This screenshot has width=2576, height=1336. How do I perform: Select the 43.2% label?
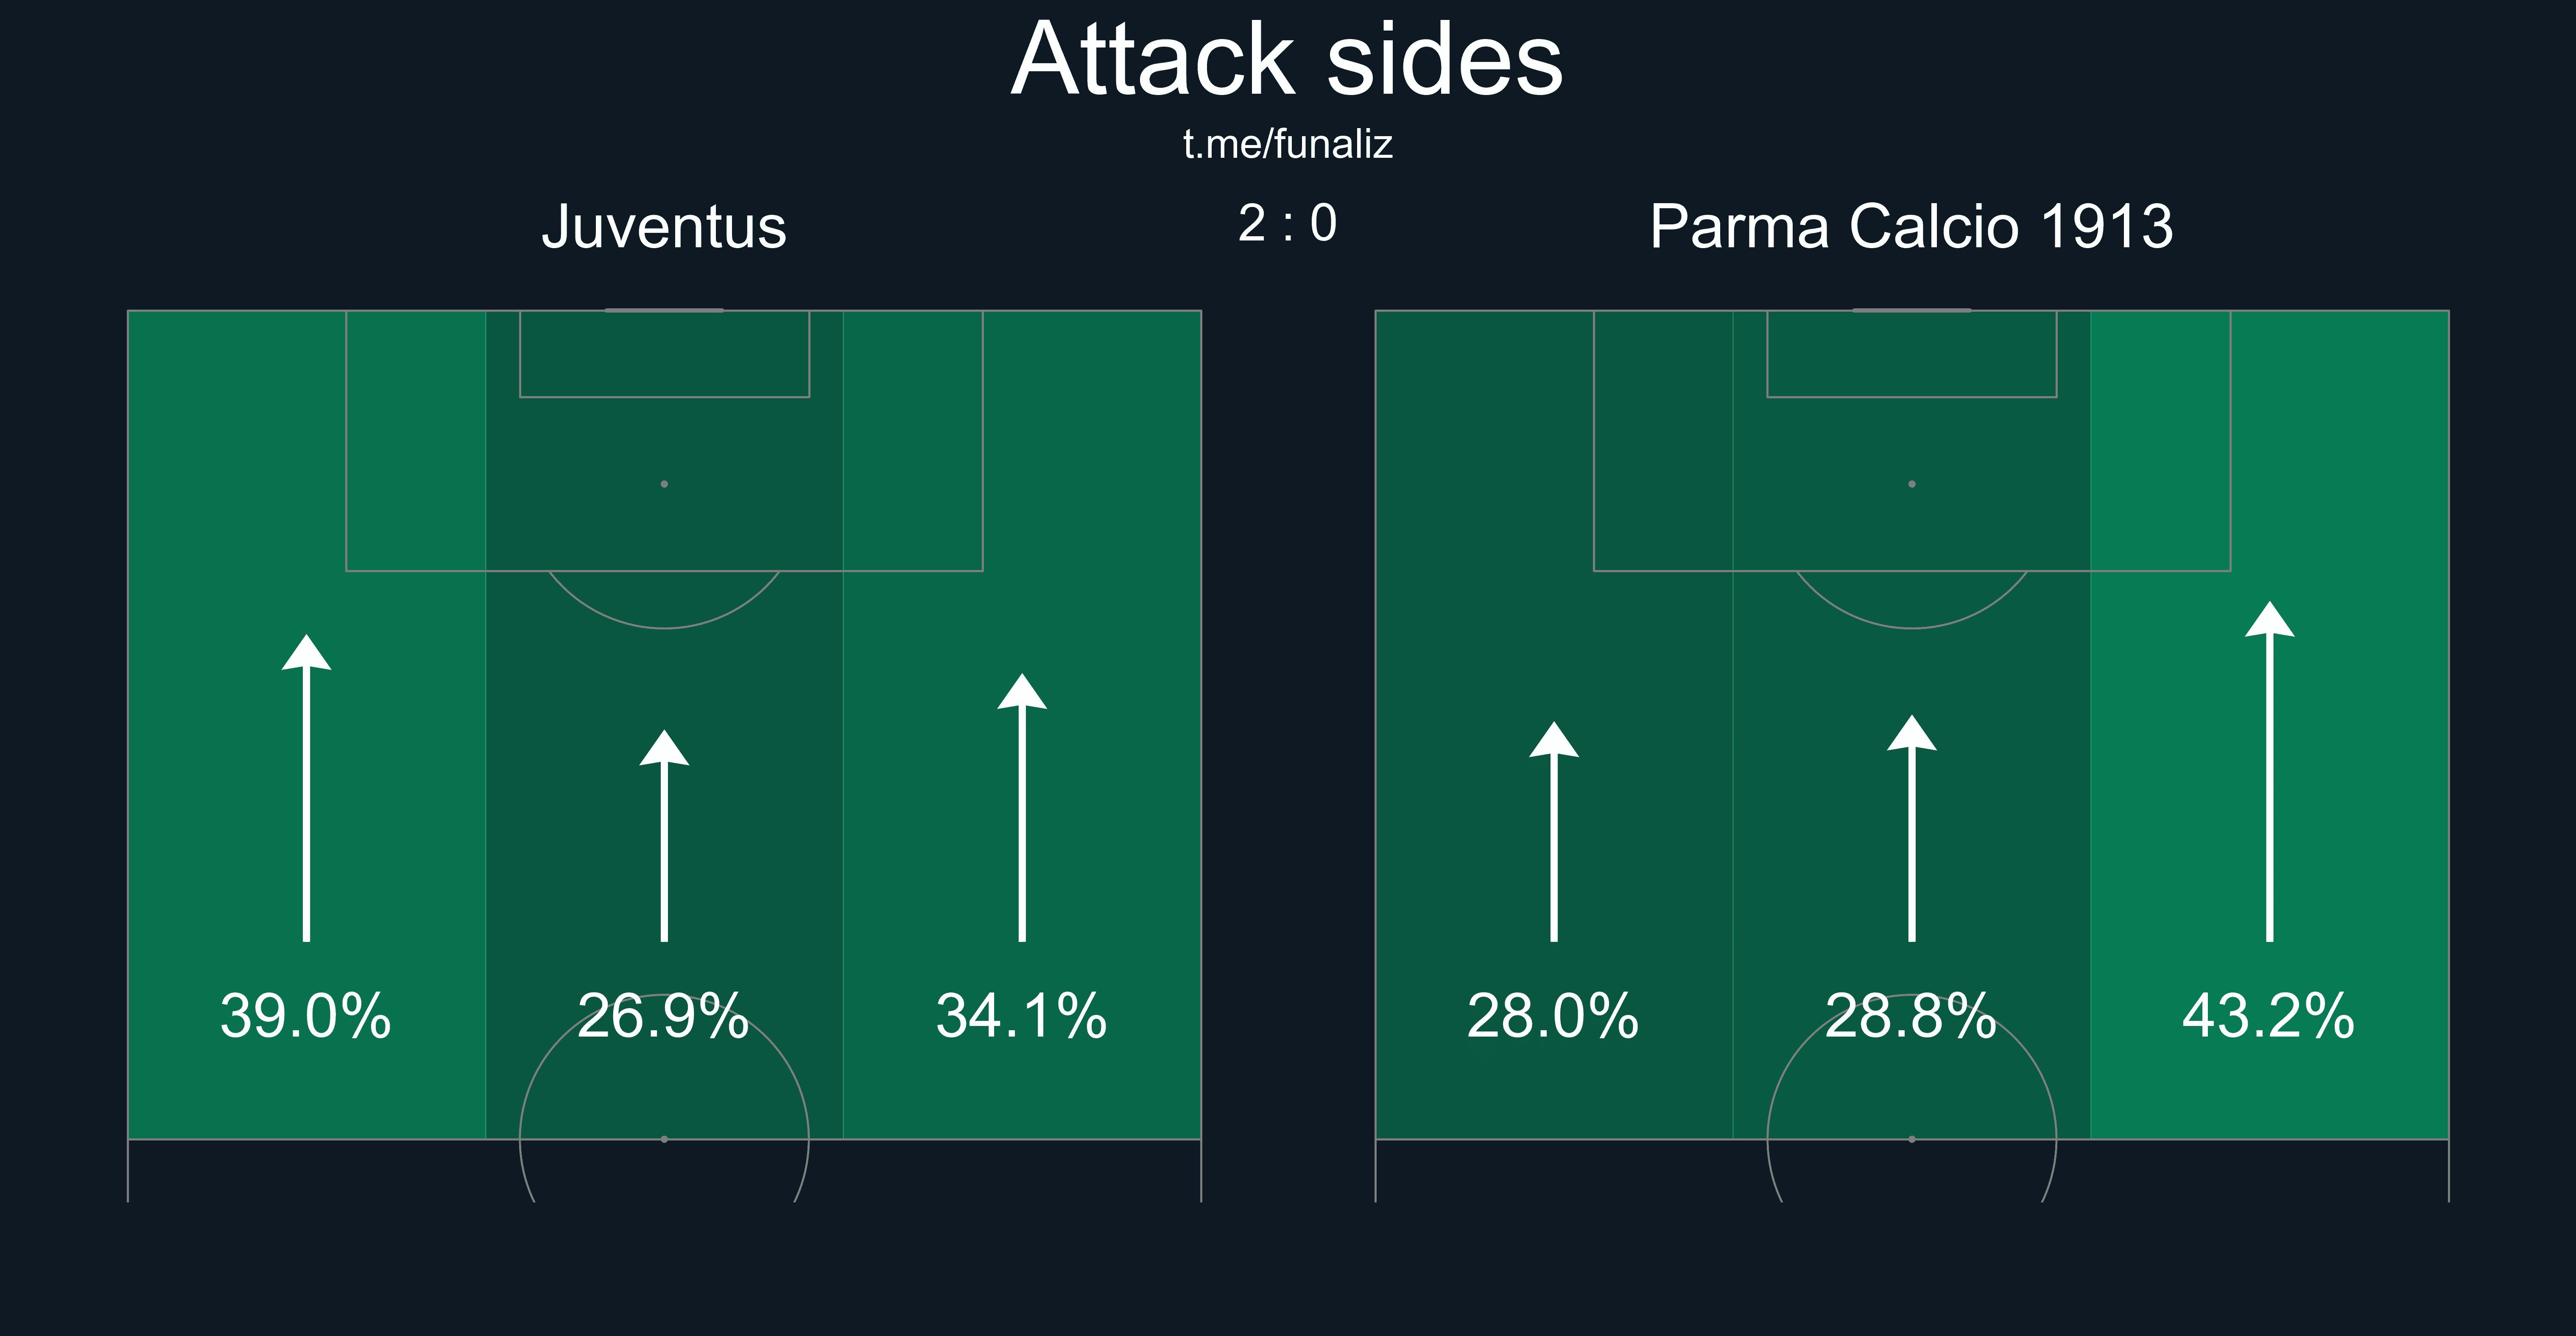pyautogui.click(x=2269, y=1017)
